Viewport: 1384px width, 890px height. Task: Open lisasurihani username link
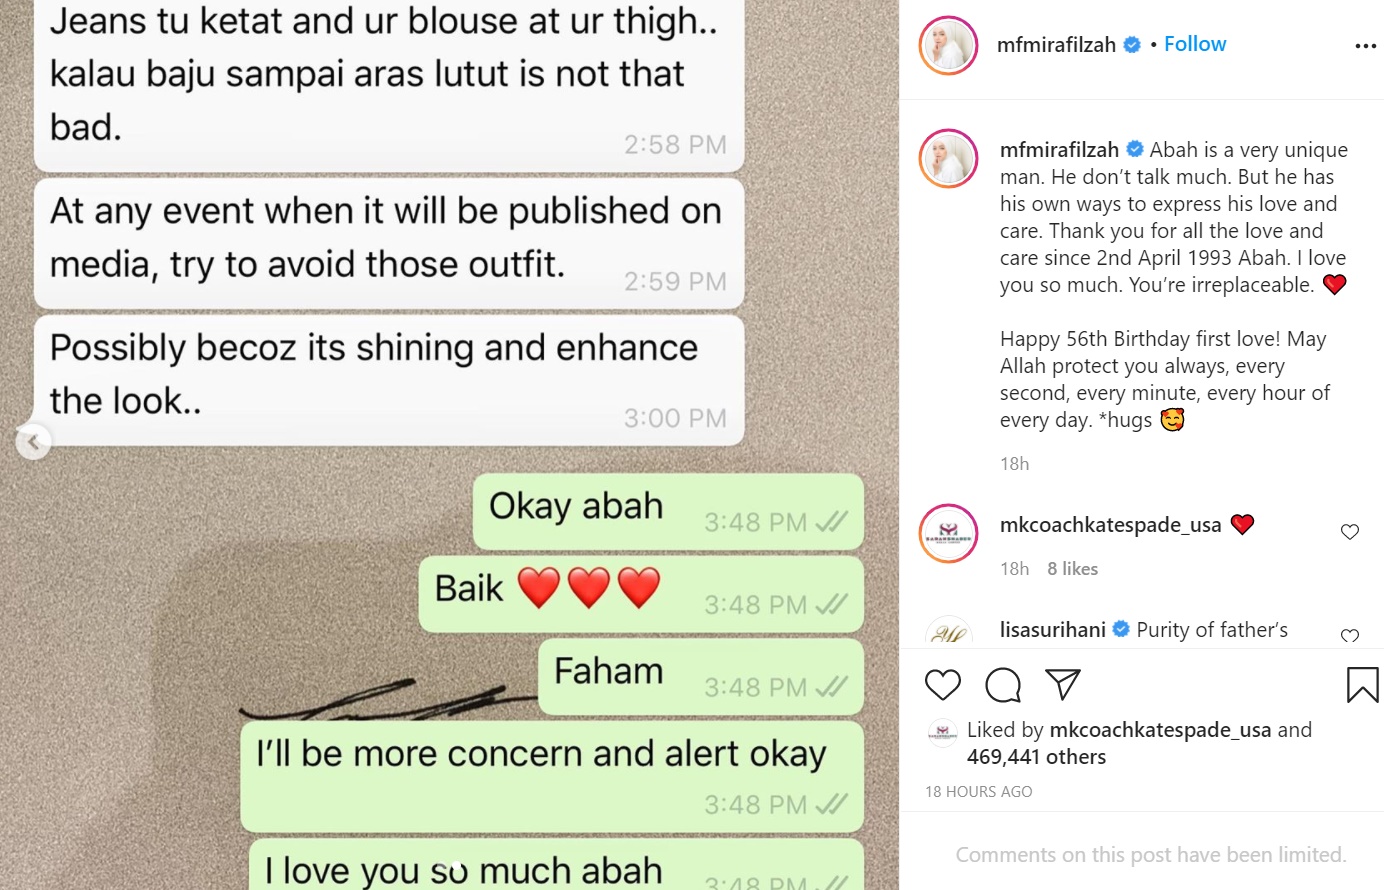point(1053,629)
